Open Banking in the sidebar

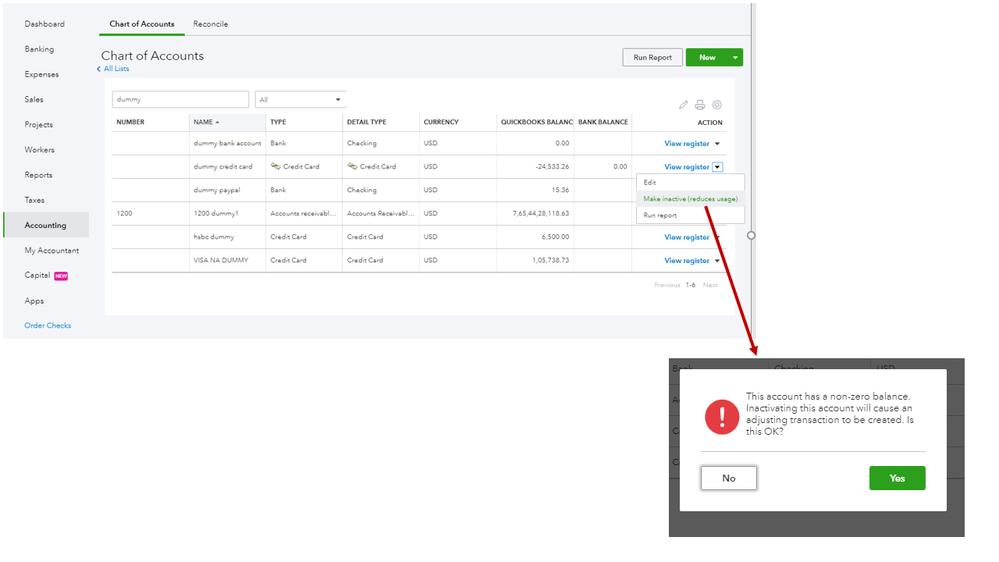click(x=39, y=49)
